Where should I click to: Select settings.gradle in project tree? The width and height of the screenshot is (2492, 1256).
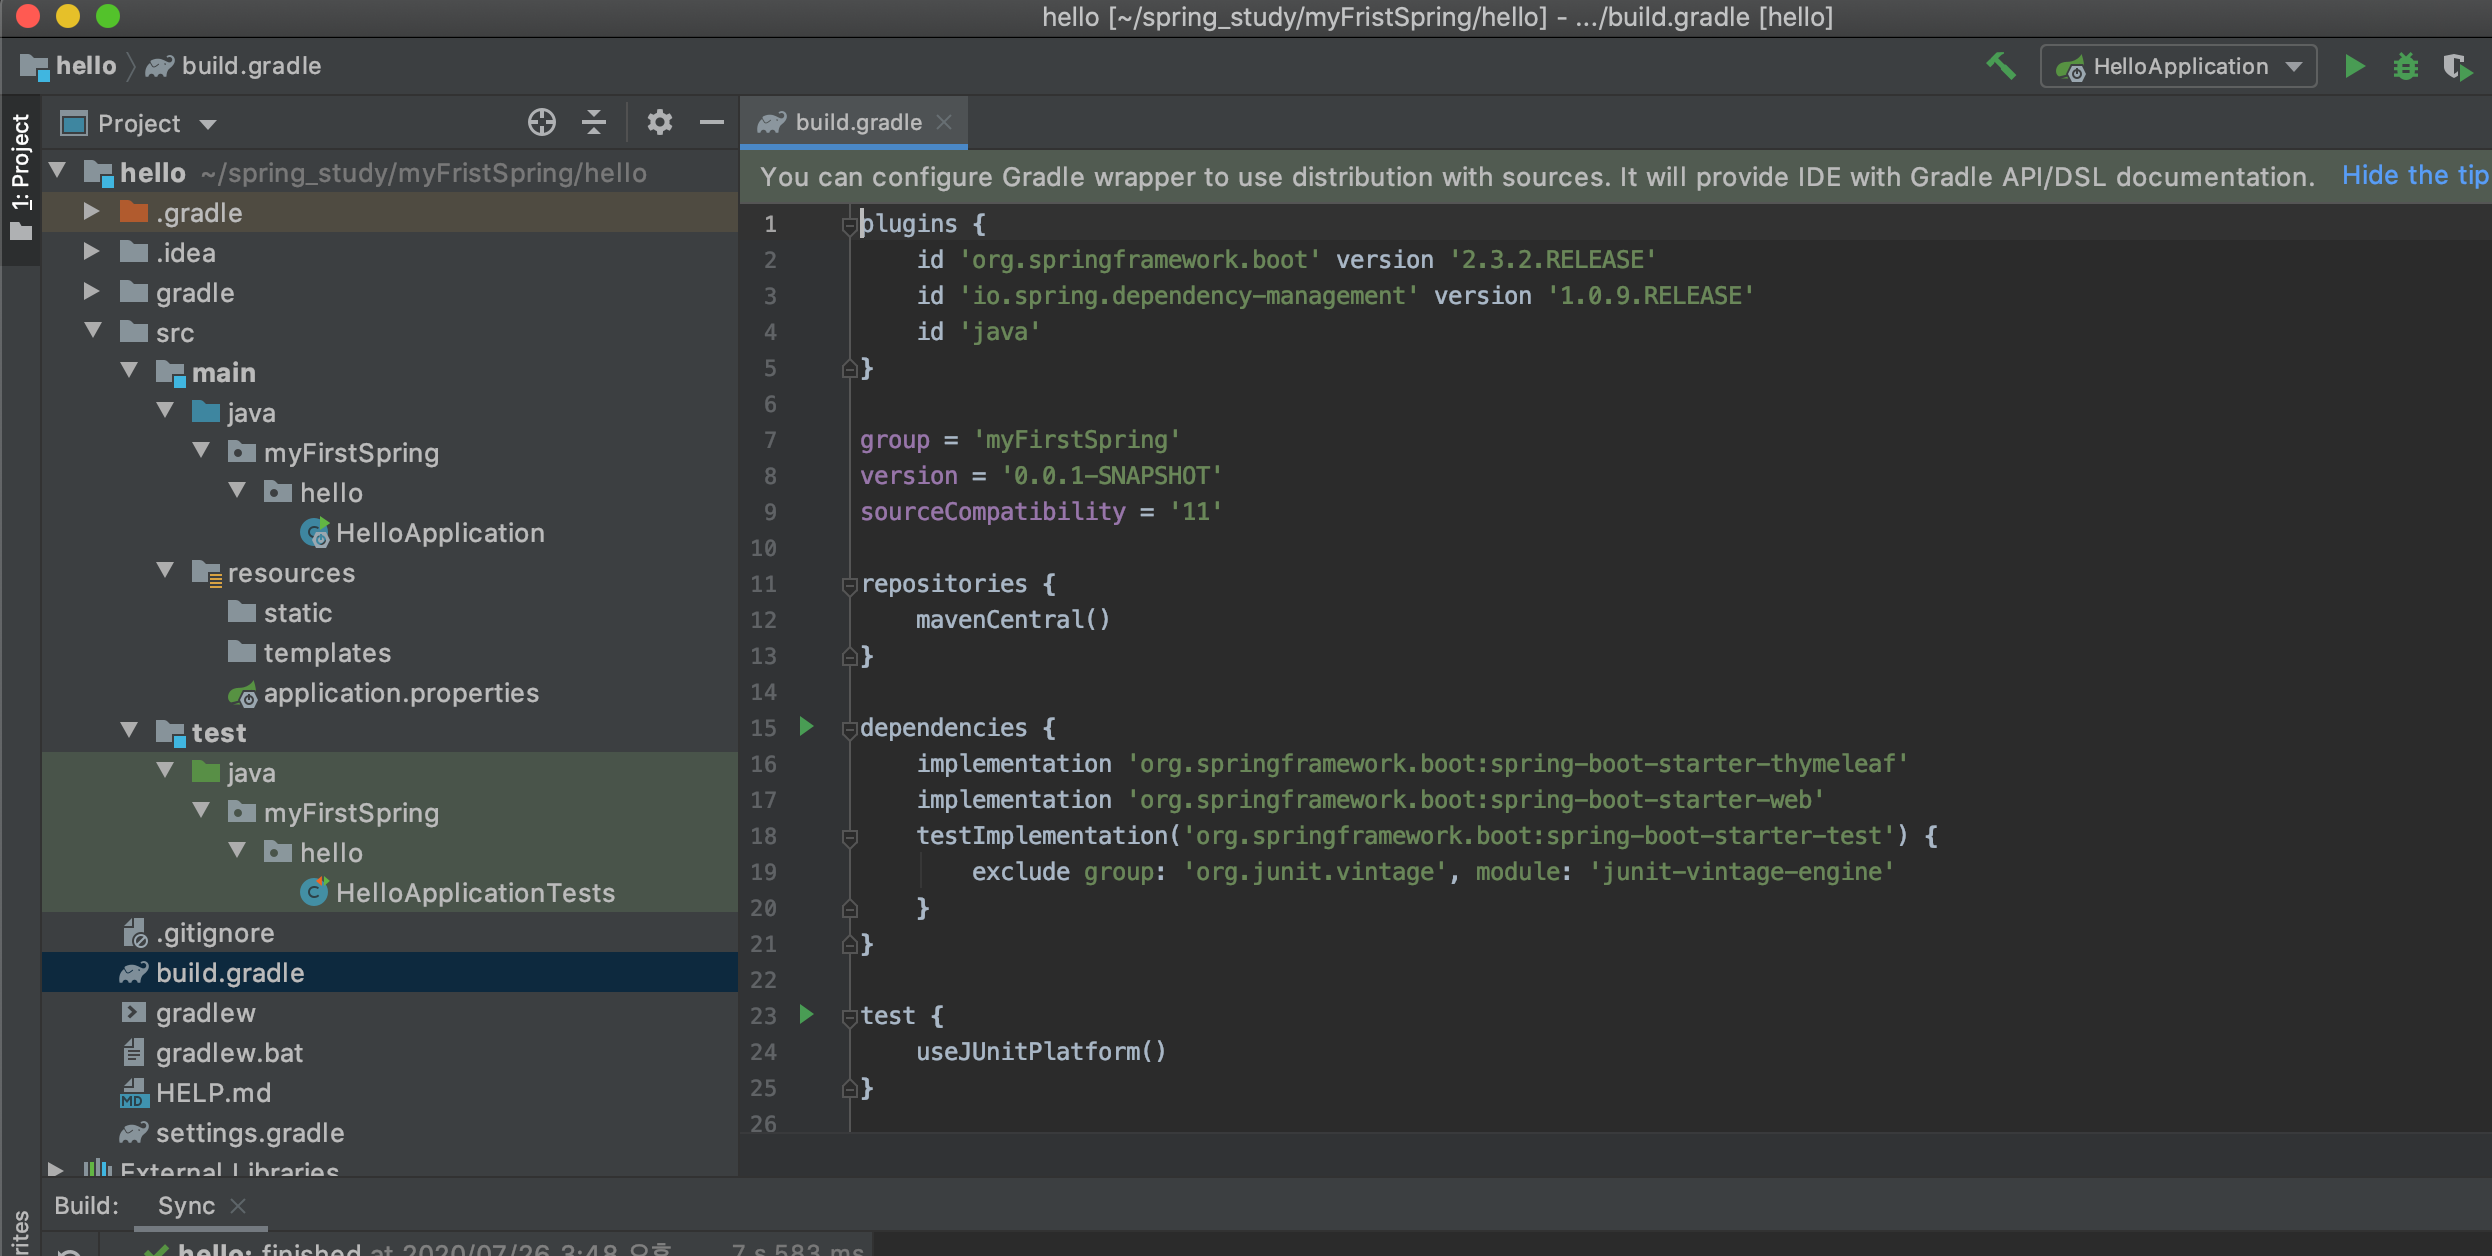point(249,1133)
